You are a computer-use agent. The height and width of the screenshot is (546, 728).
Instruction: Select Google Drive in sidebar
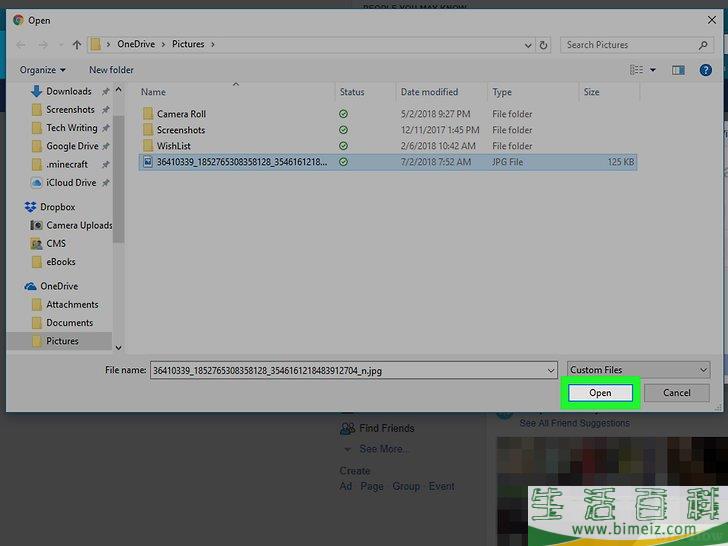point(72,146)
